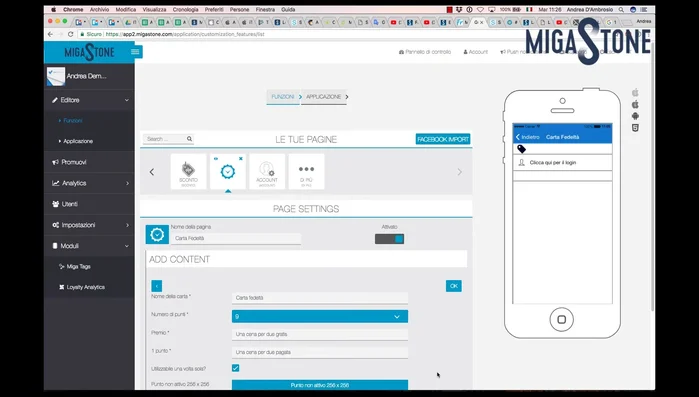Remove selected page card with x icon
This screenshot has height=397, width=699.
coord(241,158)
